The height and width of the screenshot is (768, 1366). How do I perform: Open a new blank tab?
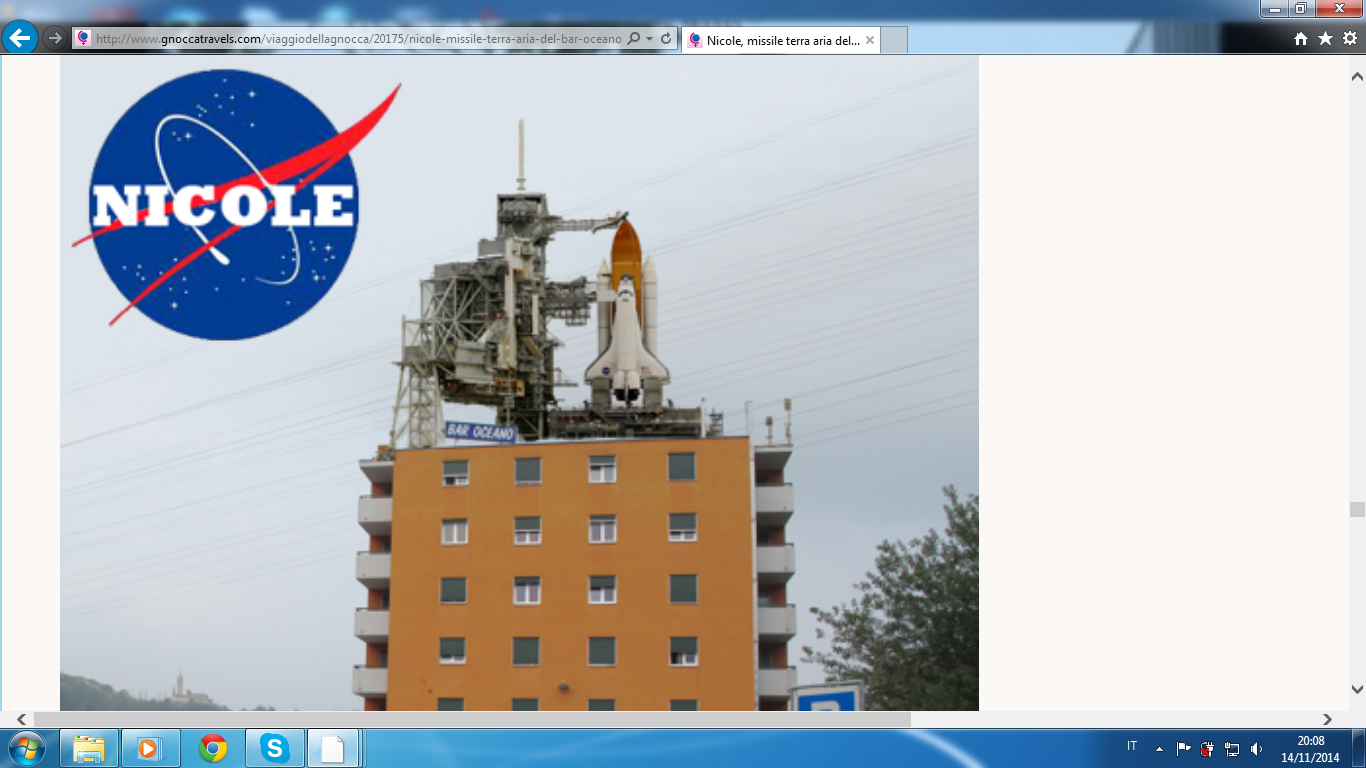pos(895,41)
